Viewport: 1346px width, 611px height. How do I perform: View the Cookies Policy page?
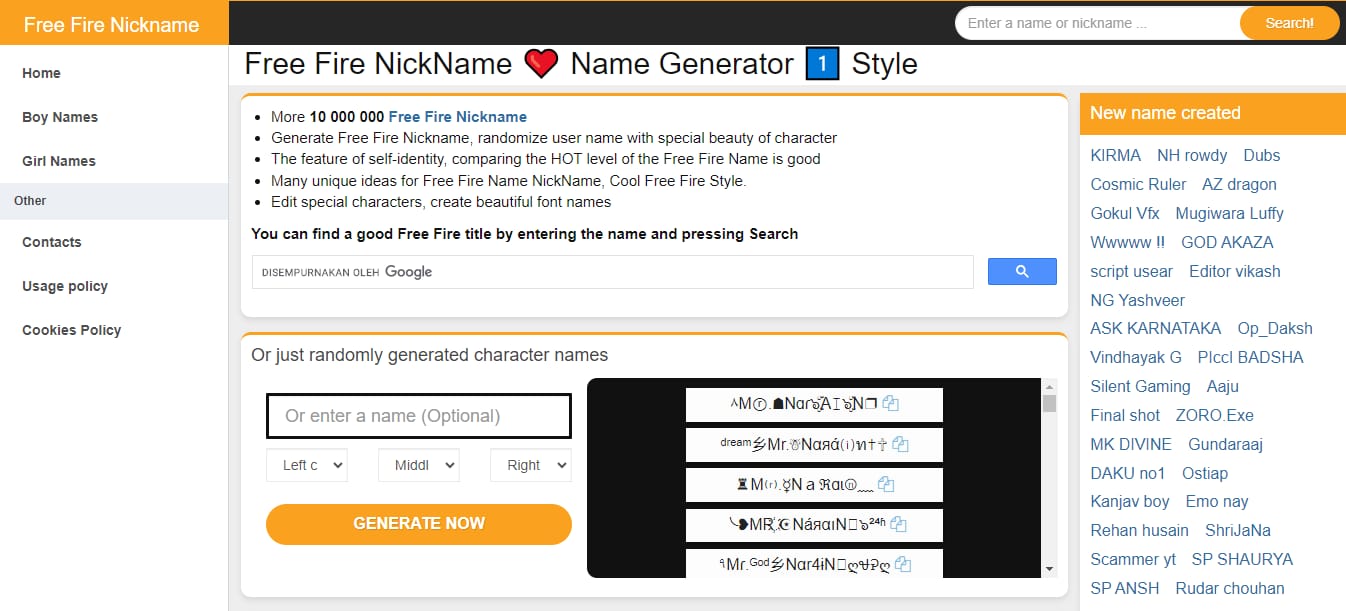(72, 330)
